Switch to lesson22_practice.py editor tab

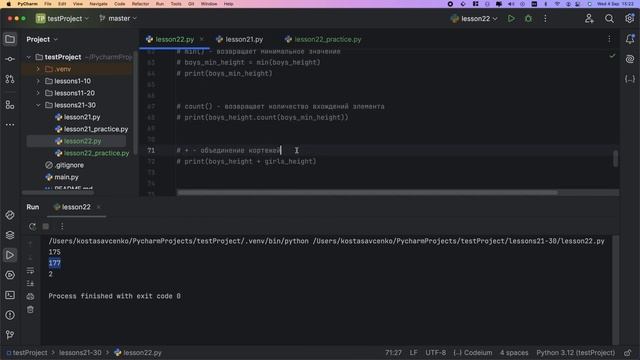323,39
